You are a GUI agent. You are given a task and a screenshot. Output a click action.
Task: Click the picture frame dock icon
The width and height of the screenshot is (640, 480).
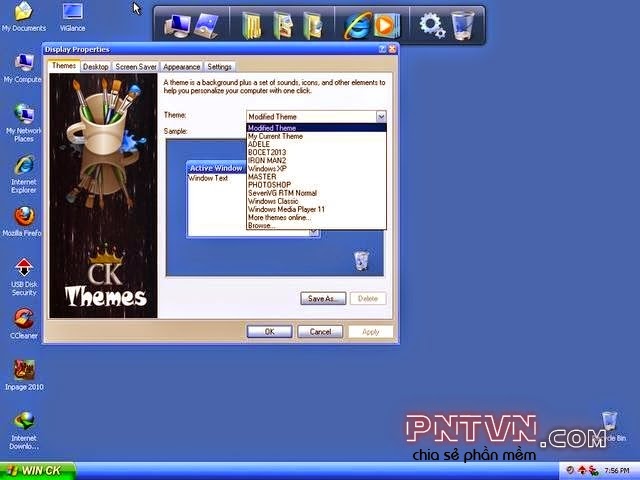pyautogui.click(x=208, y=25)
